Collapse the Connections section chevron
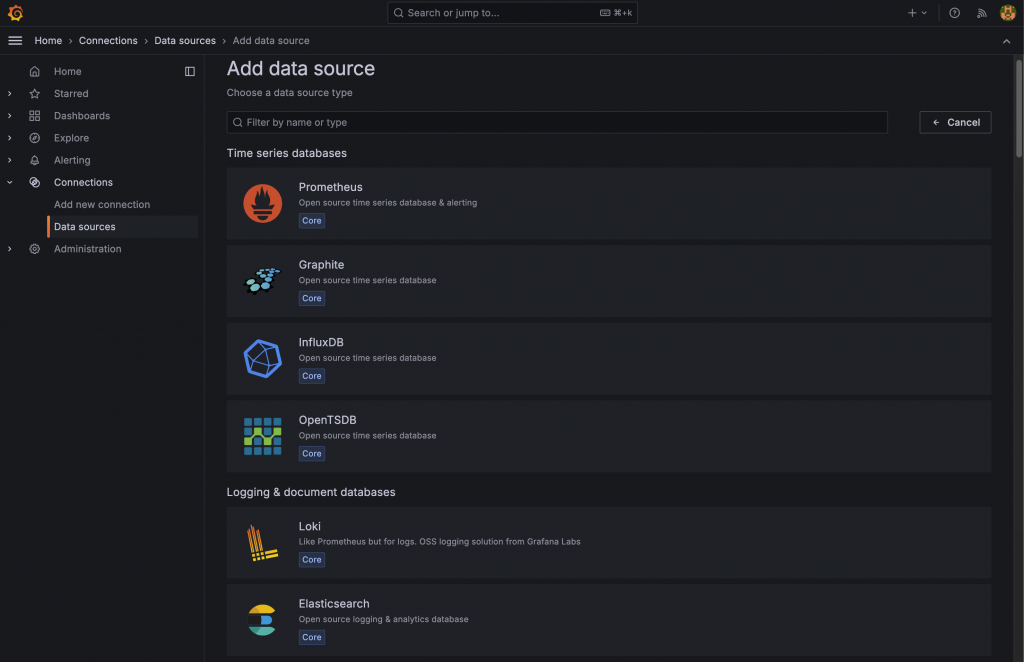Image resolution: width=1024 pixels, height=662 pixels. point(10,183)
